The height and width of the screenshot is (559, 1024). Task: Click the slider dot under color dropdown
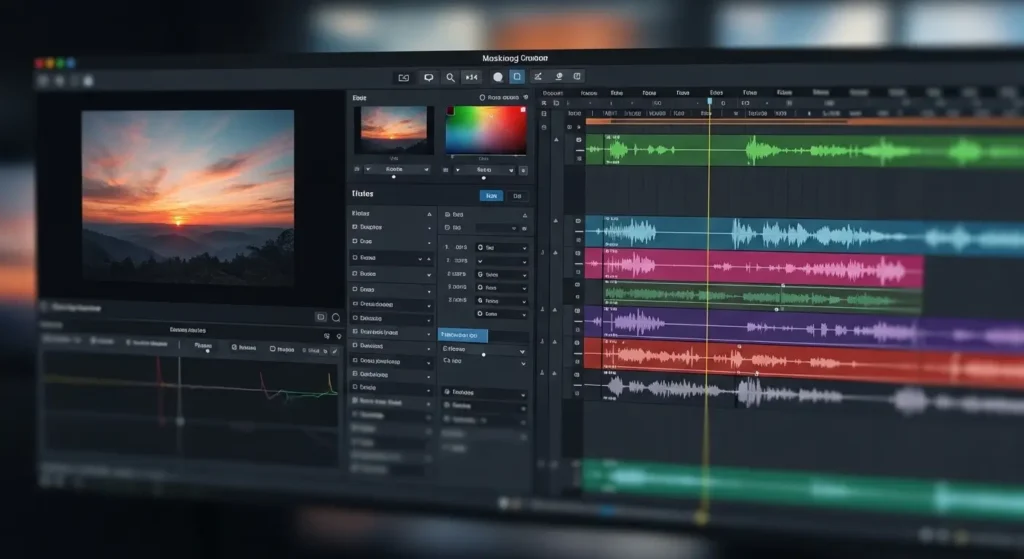(x=483, y=178)
